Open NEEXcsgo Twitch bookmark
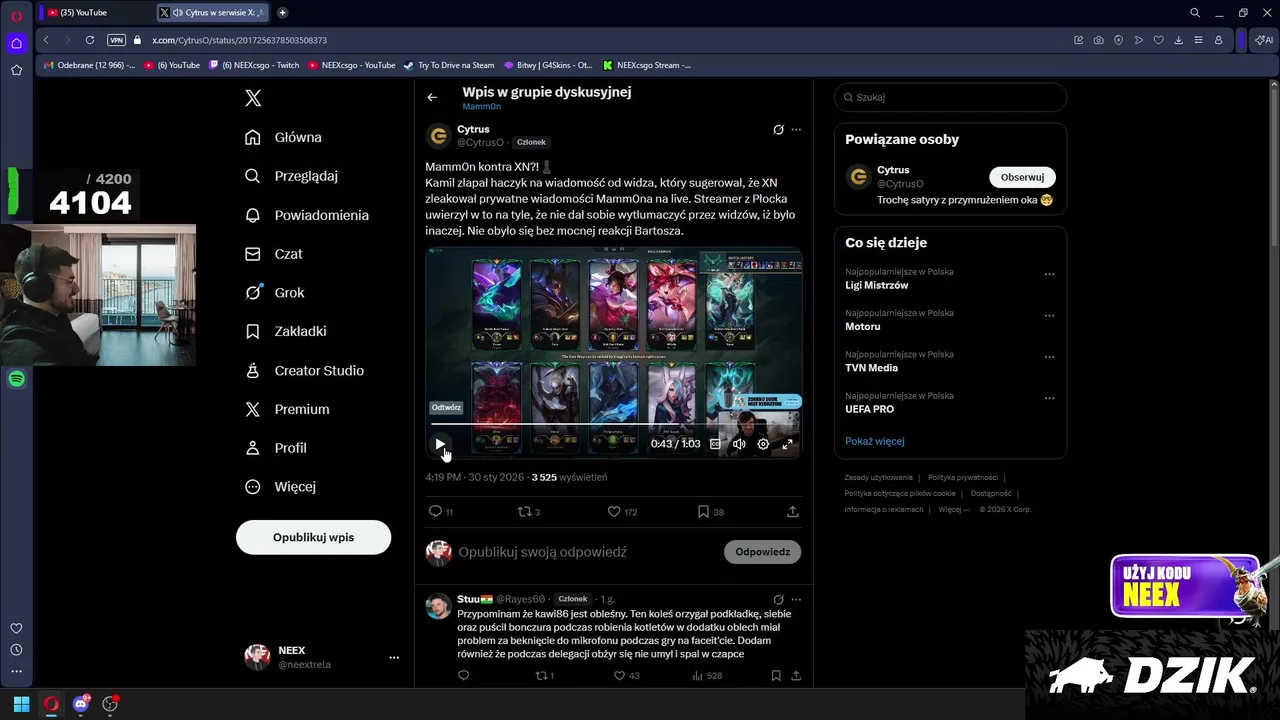 pyautogui.click(x=254, y=65)
